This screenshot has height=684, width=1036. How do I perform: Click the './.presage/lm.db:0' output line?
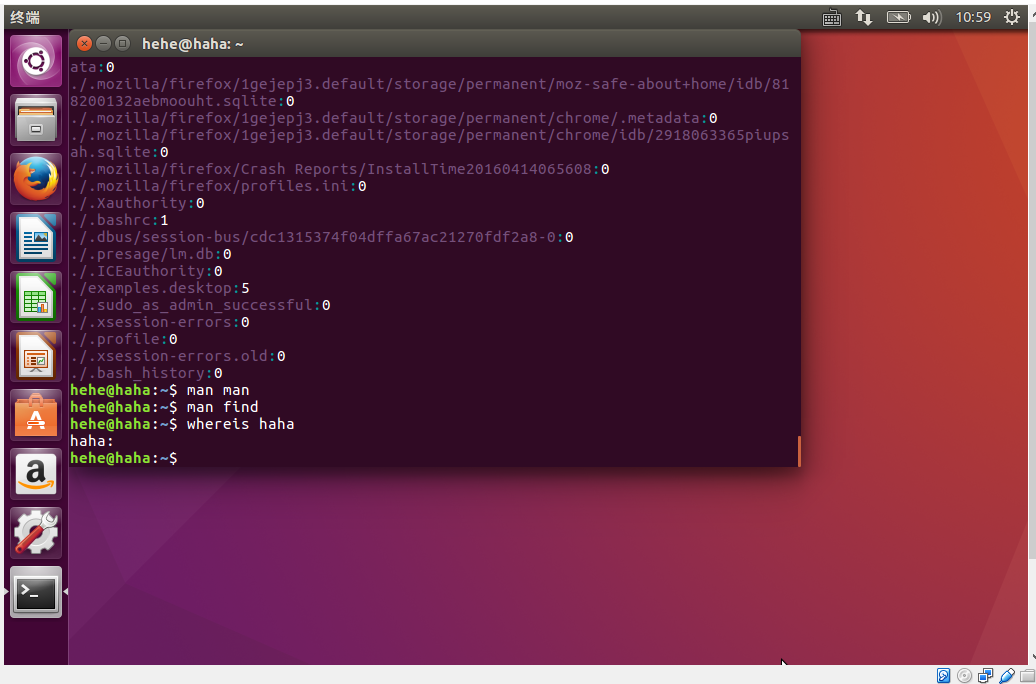151,254
